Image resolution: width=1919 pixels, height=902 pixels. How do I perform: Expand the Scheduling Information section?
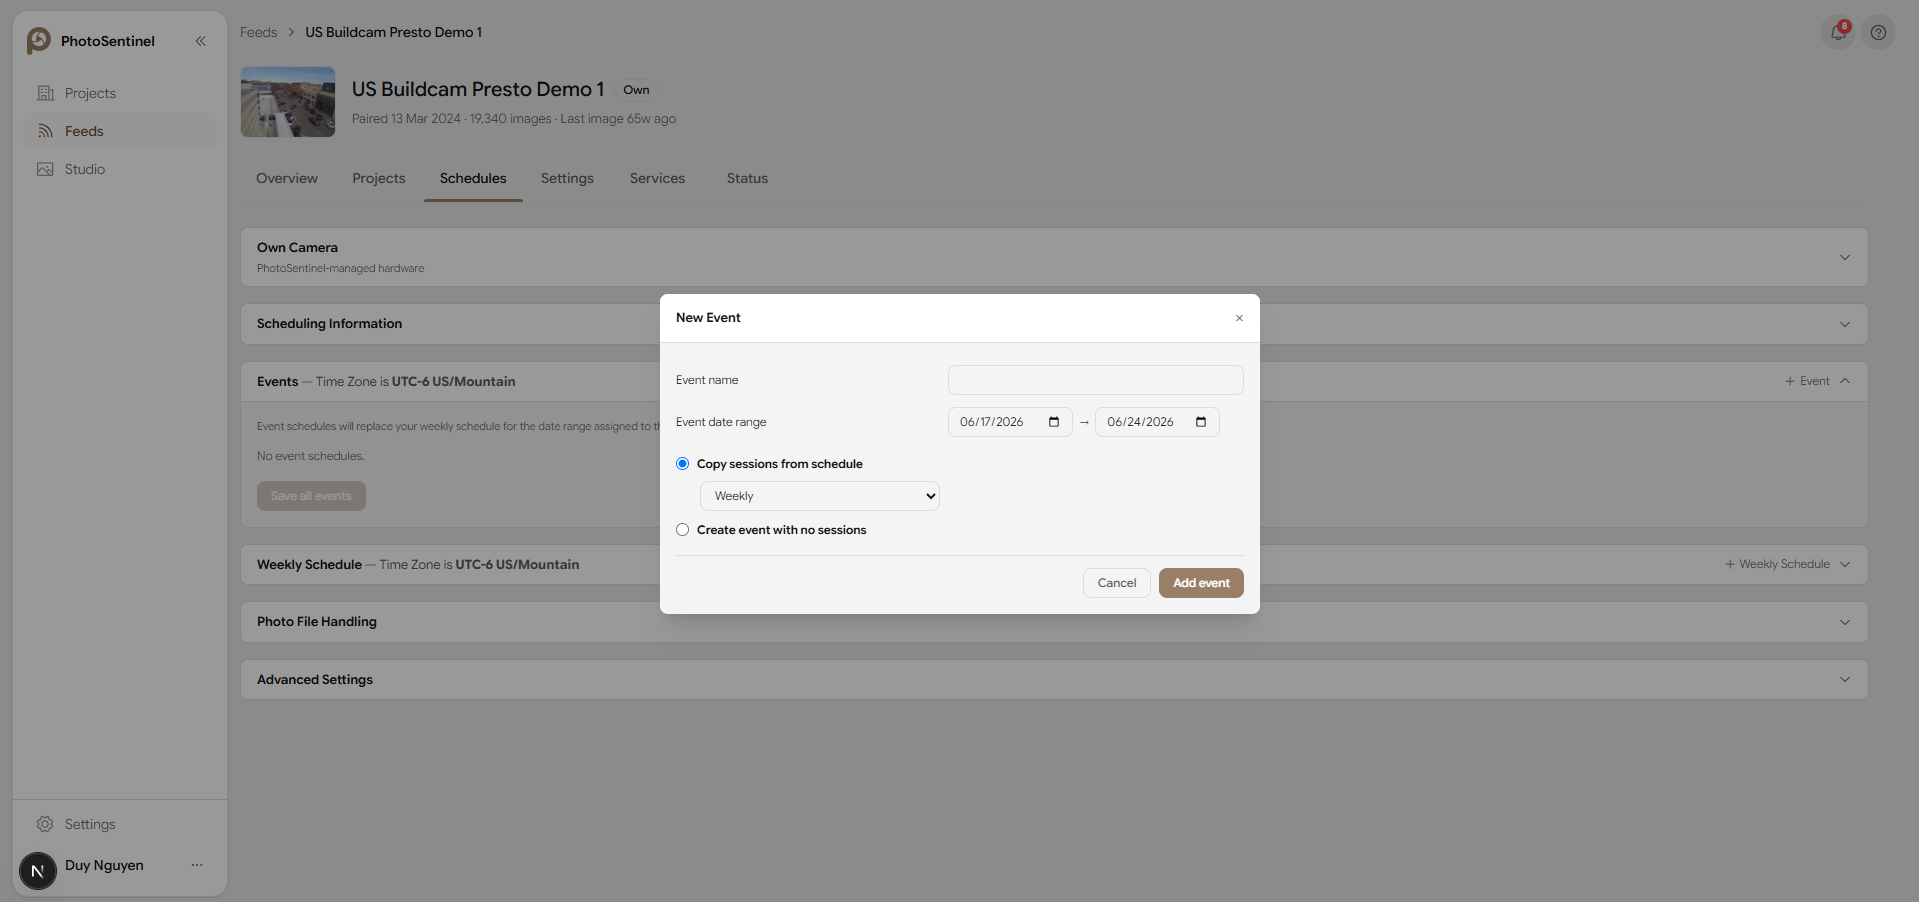[1845, 324]
